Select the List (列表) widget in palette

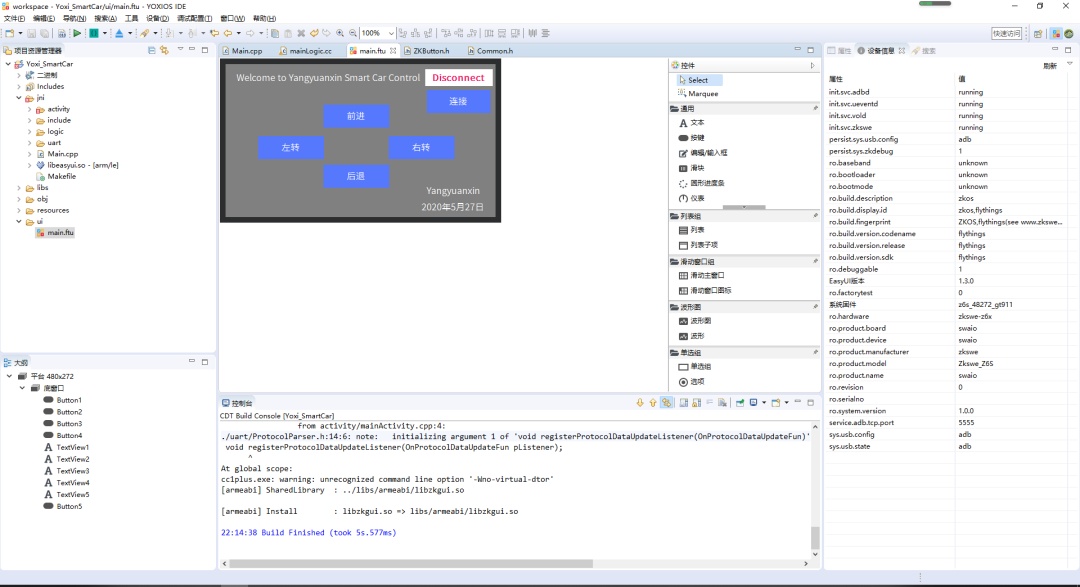point(692,230)
